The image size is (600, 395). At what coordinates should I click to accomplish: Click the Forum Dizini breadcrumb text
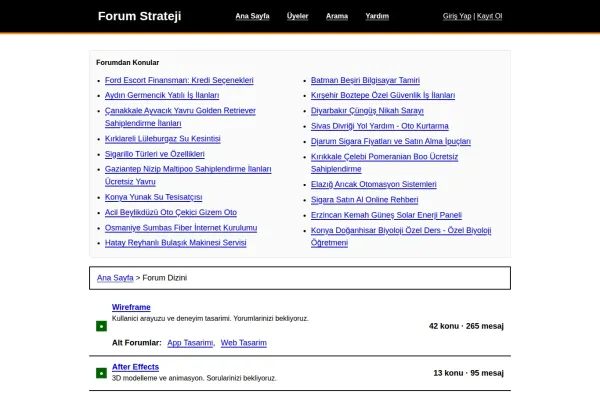pyautogui.click(x=165, y=278)
